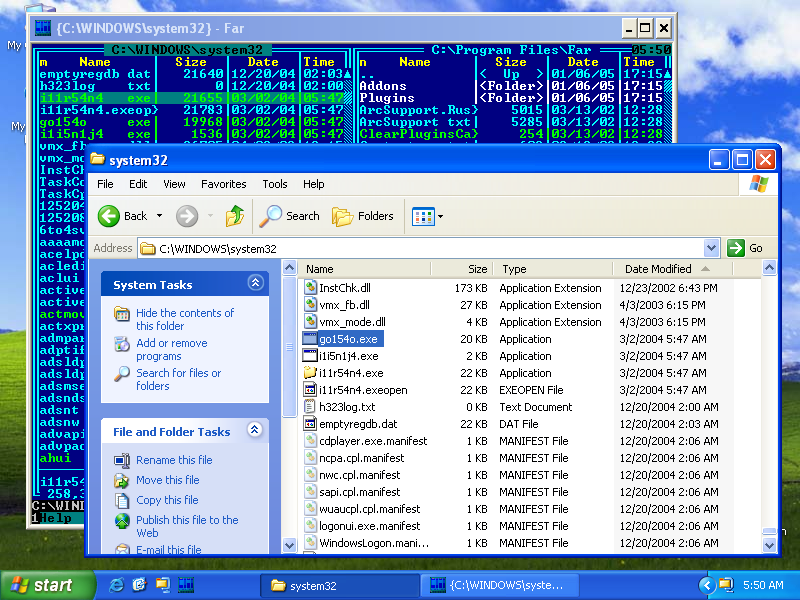Select Addons folder in Far right panel

coord(383,86)
